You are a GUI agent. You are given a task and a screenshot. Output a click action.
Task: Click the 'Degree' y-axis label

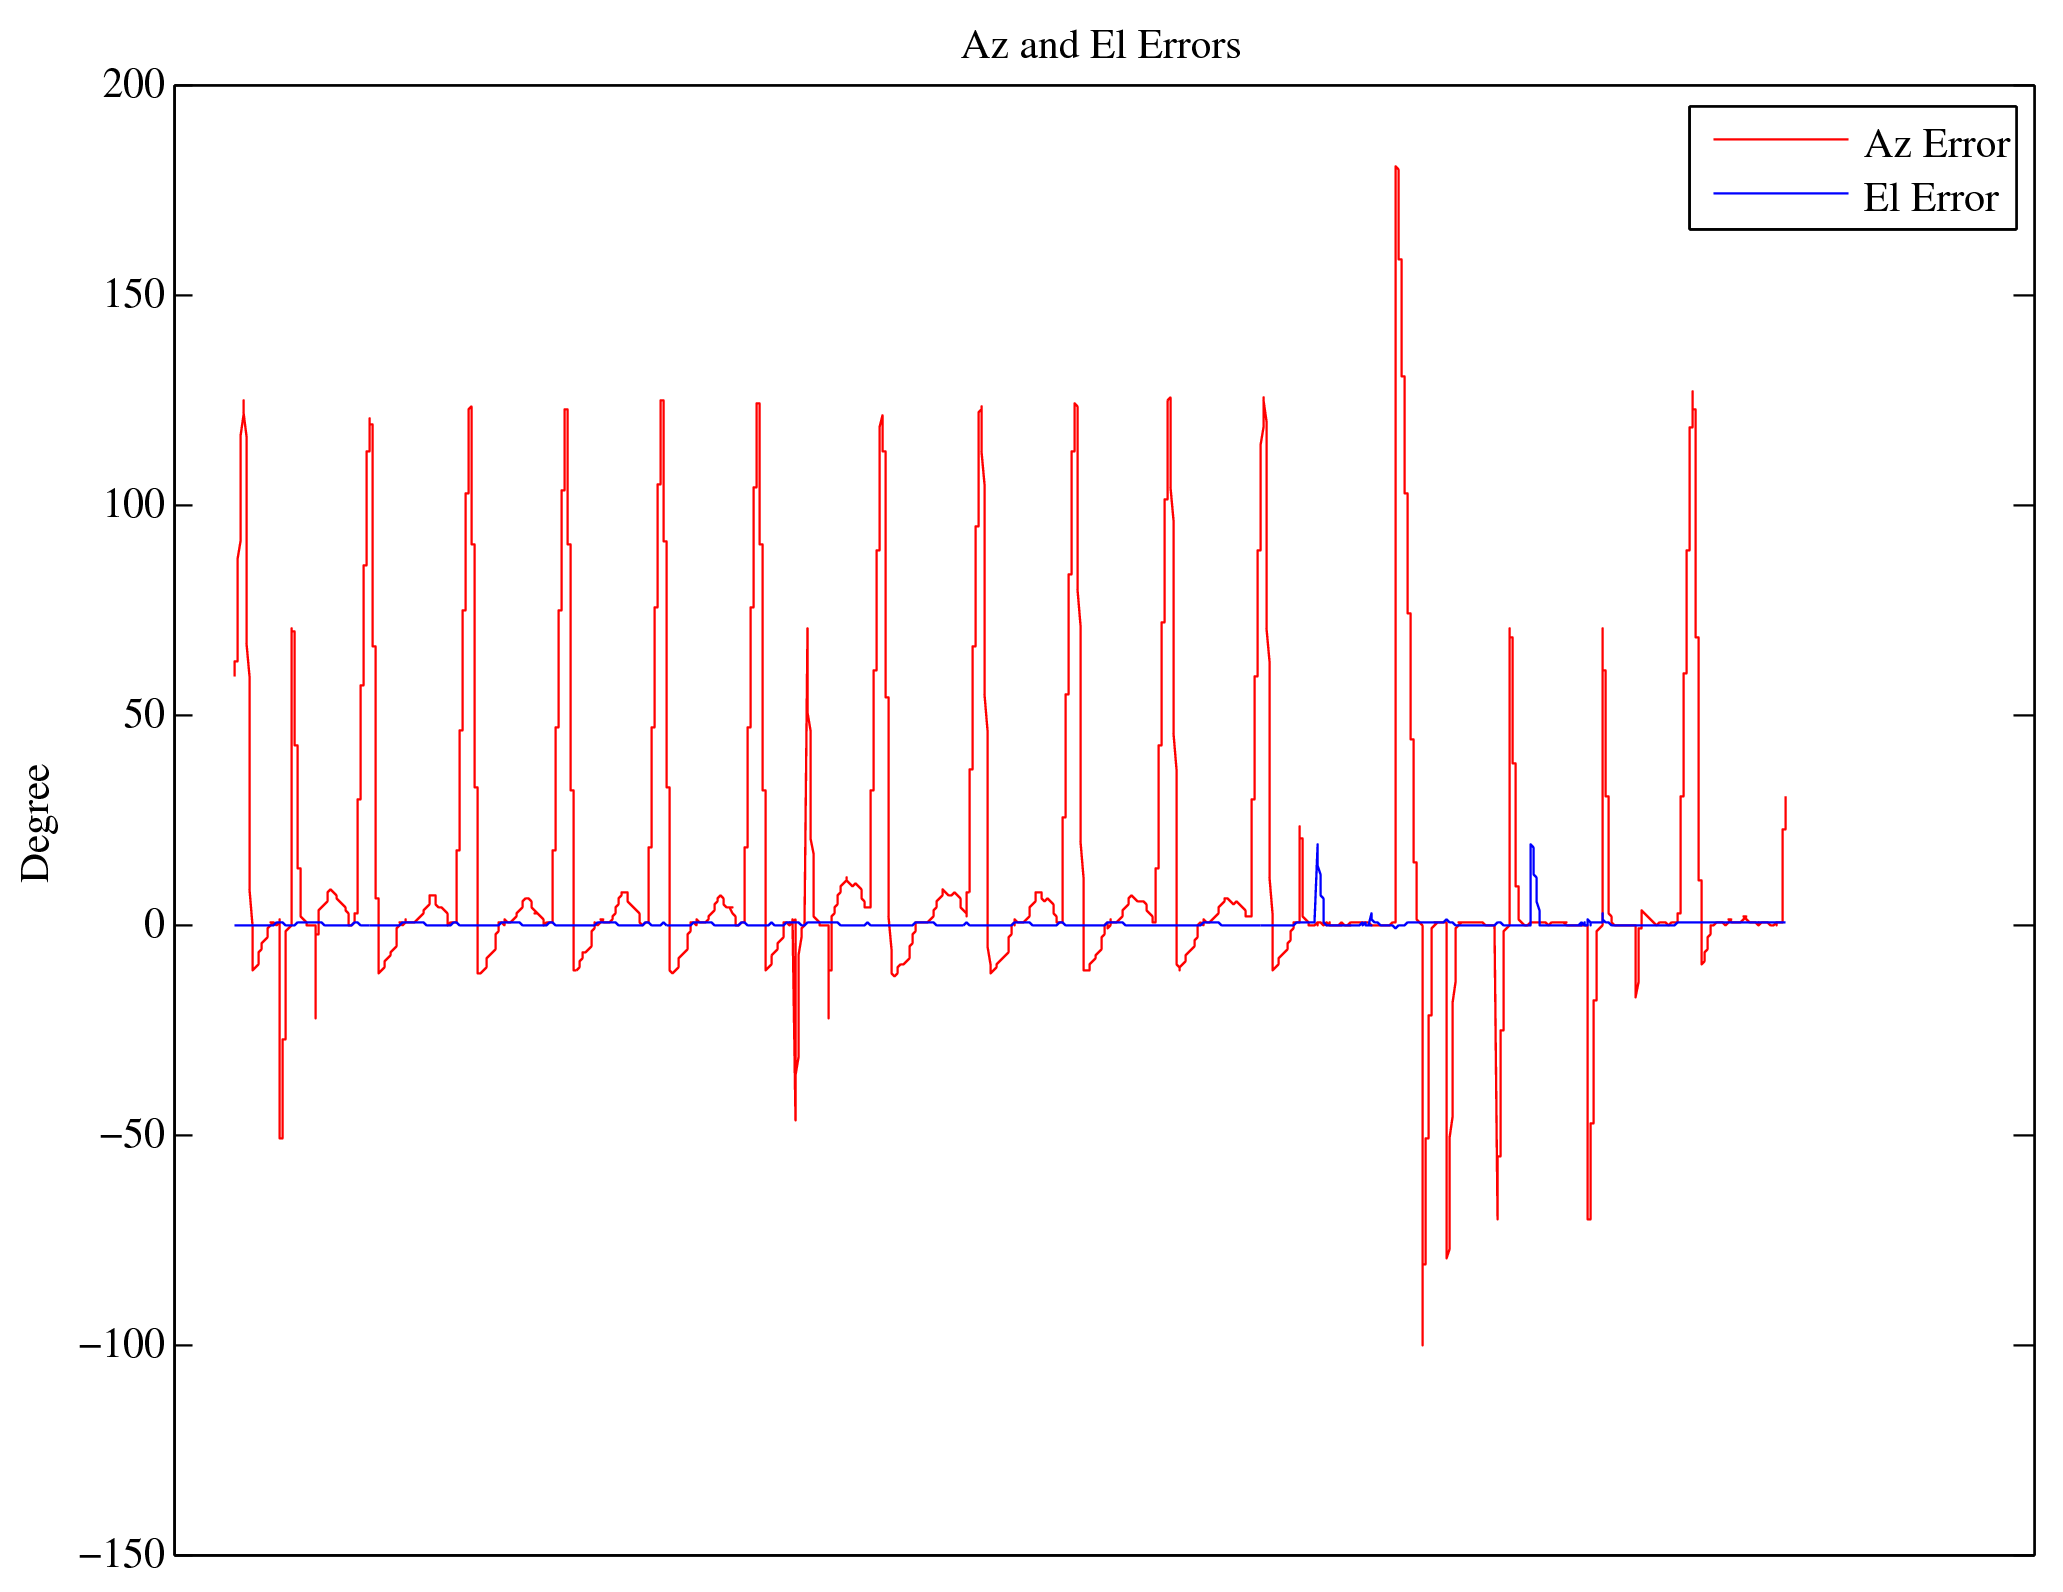click(36, 822)
